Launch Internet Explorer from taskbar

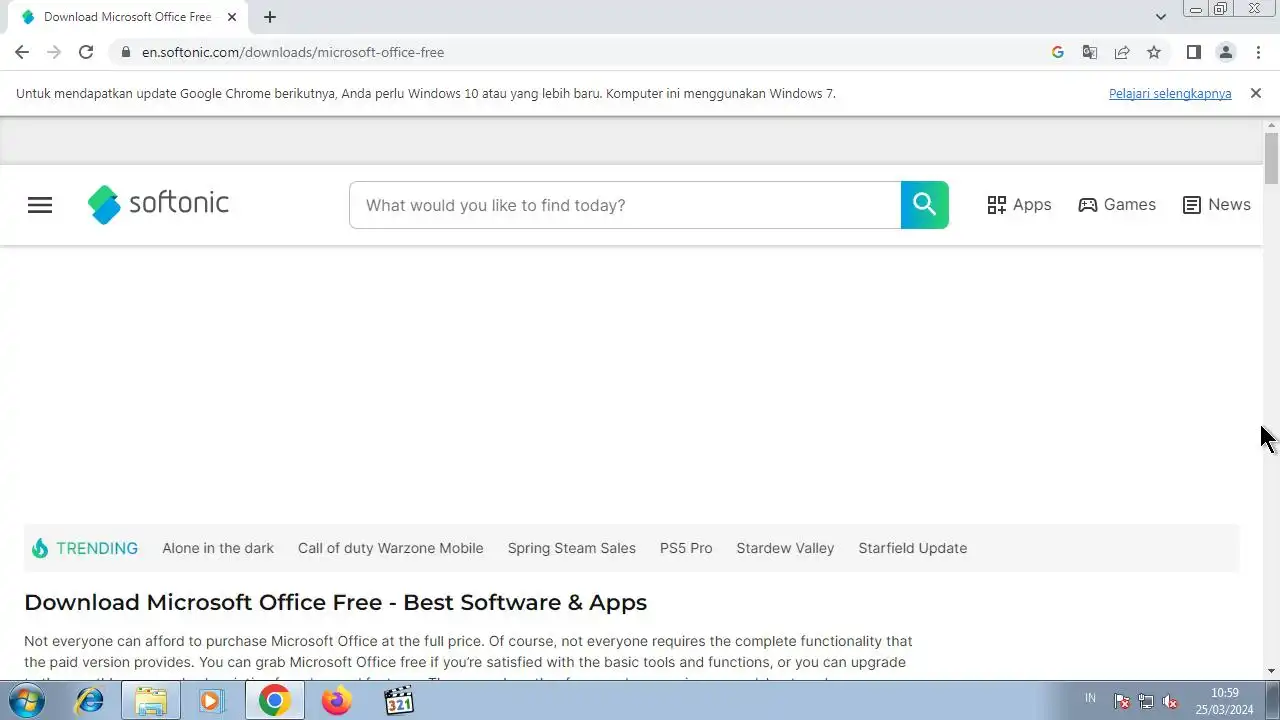pos(90,701)
